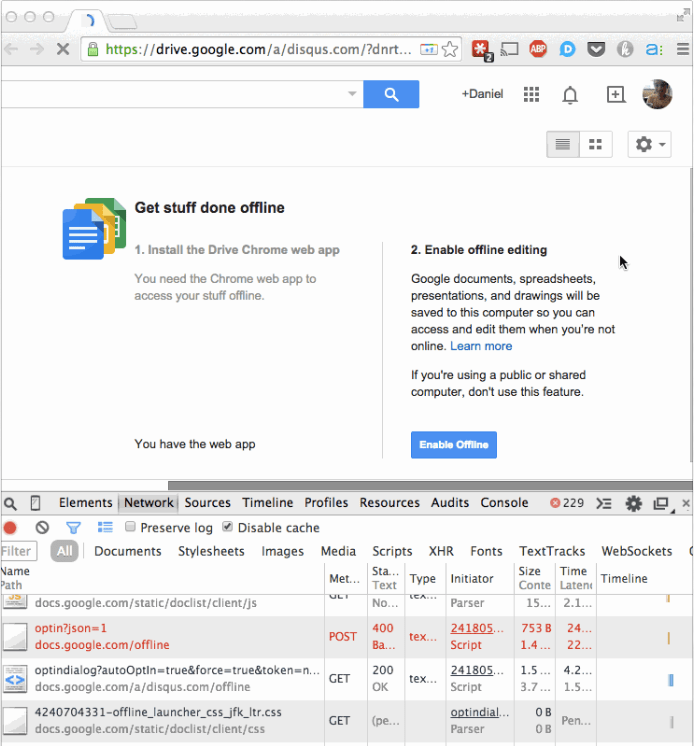This screenshot has width=694, height=746.
Task: Click the horizontal page scrollbar
Action: [x=430, y=485]
